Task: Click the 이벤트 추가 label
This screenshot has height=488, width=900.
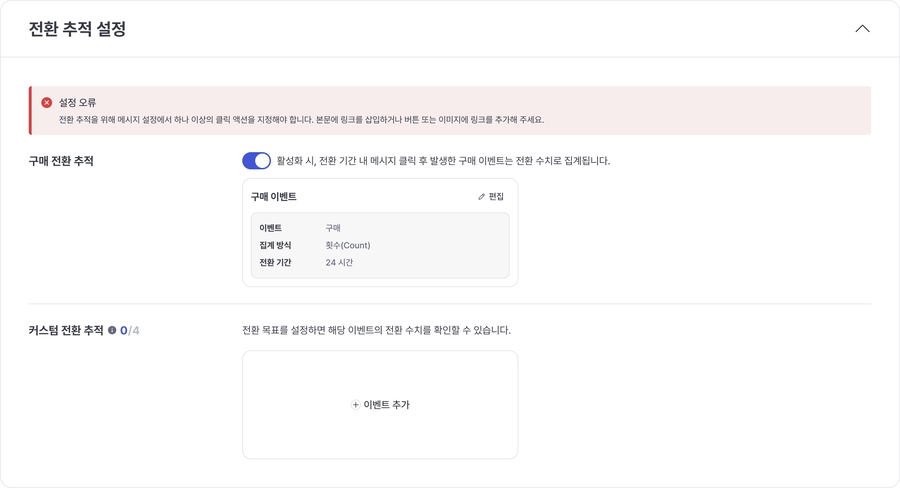Action: (x=386, y=405)
